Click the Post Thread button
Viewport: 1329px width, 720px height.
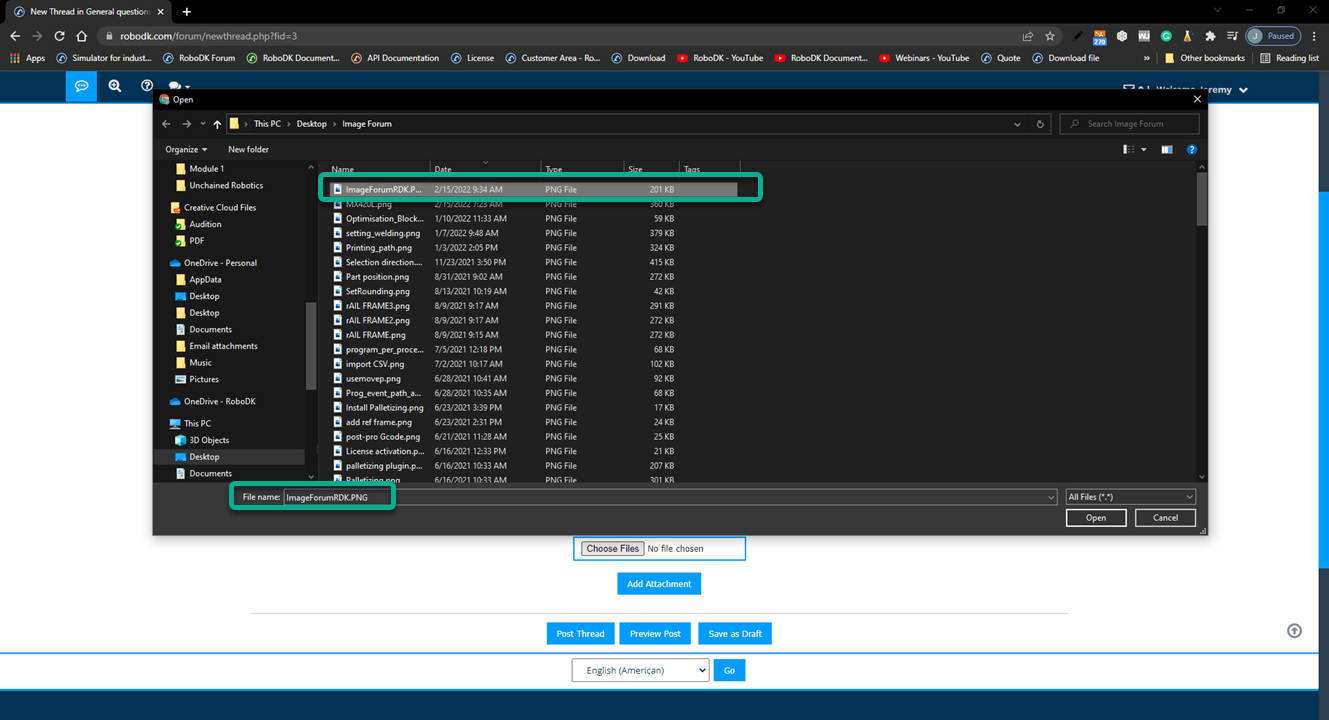pos(580,633)
